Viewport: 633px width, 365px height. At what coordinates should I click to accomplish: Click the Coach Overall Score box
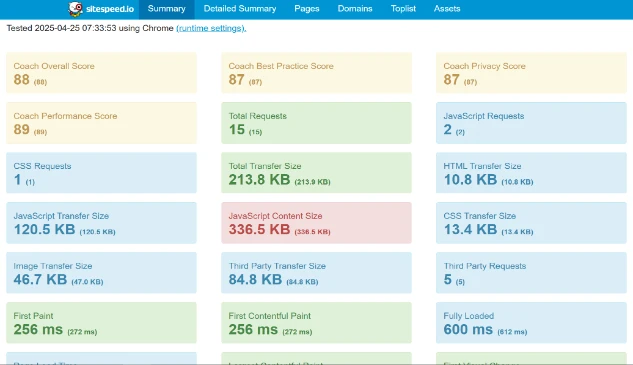[x=101, y=73]
